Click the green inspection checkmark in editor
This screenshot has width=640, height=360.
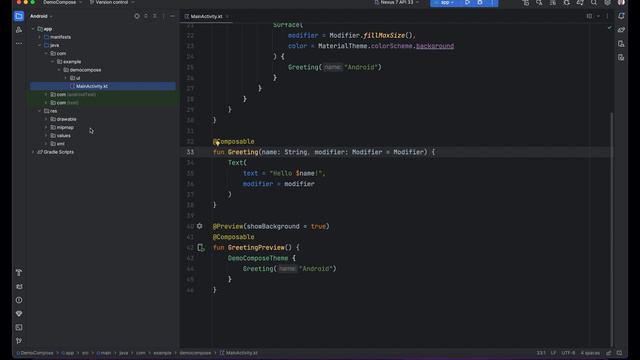pos(609,28)
